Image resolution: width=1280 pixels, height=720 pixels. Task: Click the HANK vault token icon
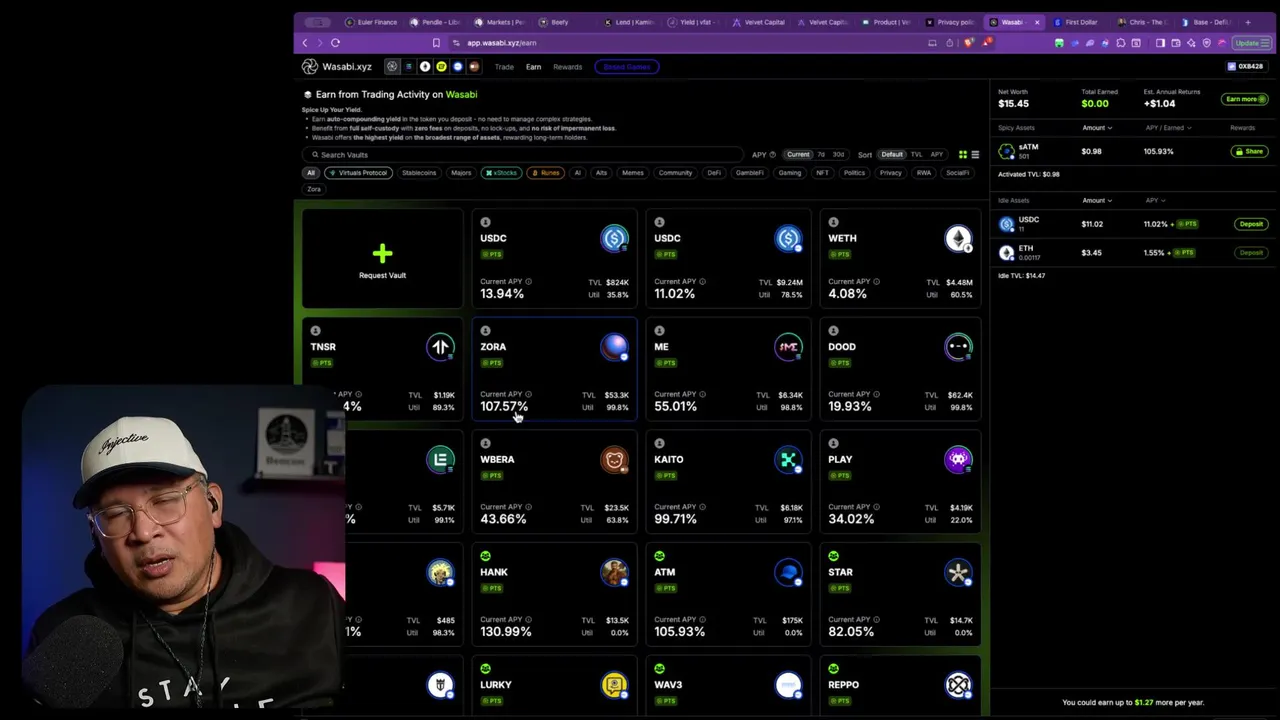tap(614, 573)
